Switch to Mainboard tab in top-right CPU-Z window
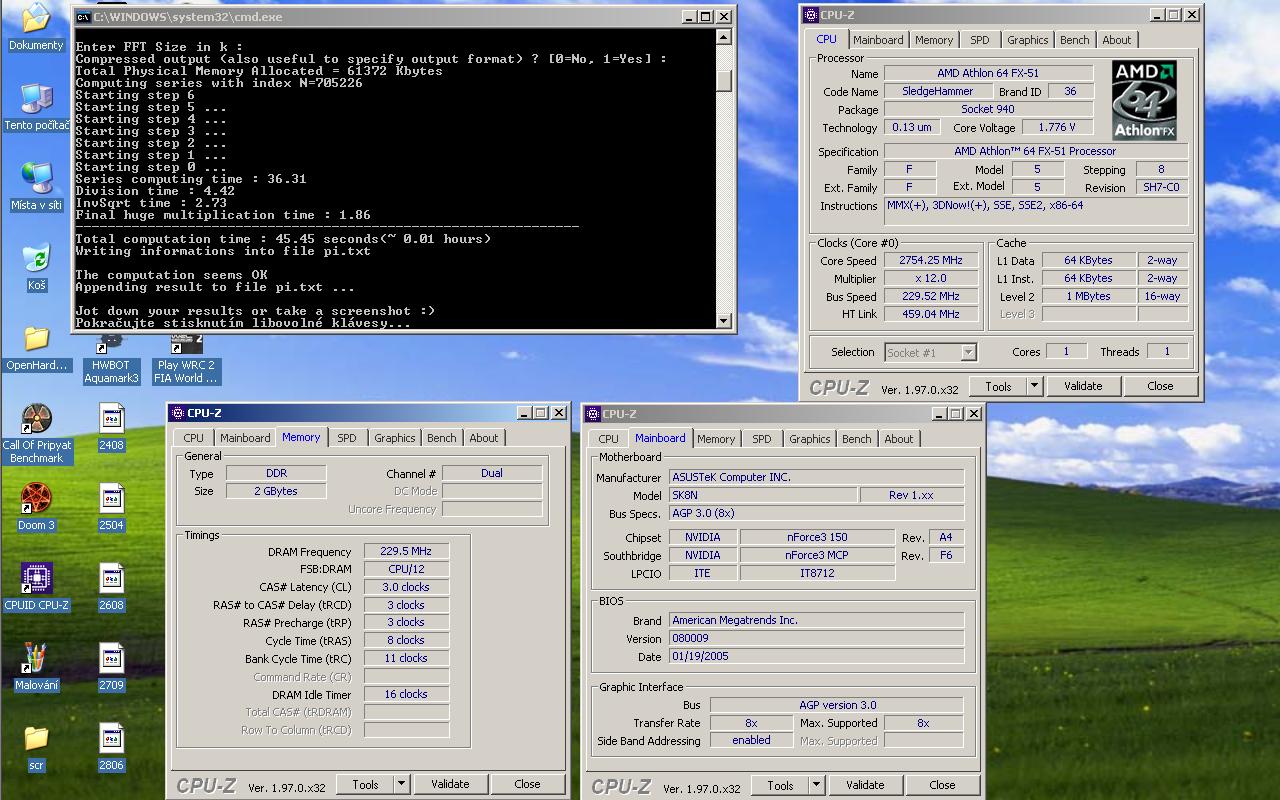1280x800 pixels. [878, 40]
